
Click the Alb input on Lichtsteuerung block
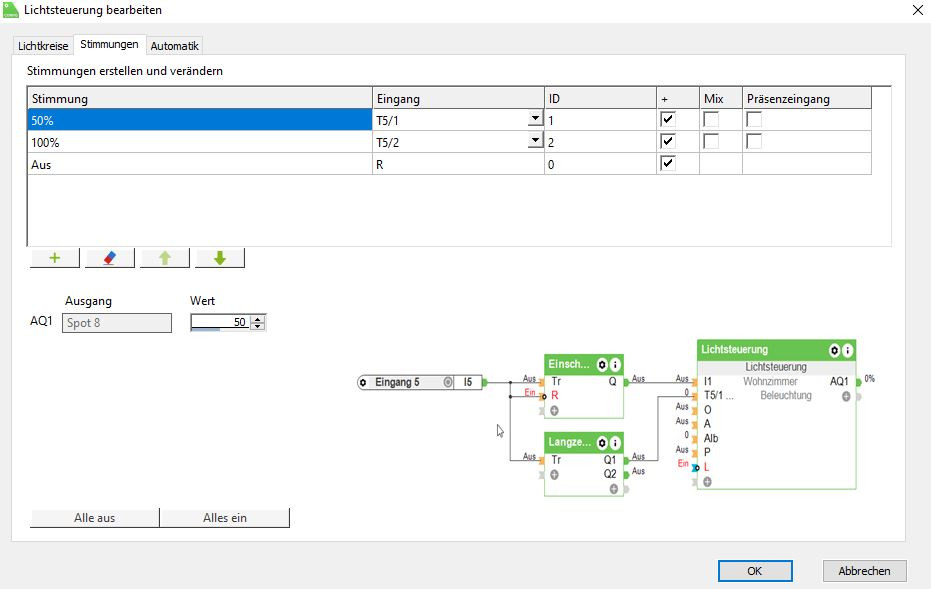[711, 438]
